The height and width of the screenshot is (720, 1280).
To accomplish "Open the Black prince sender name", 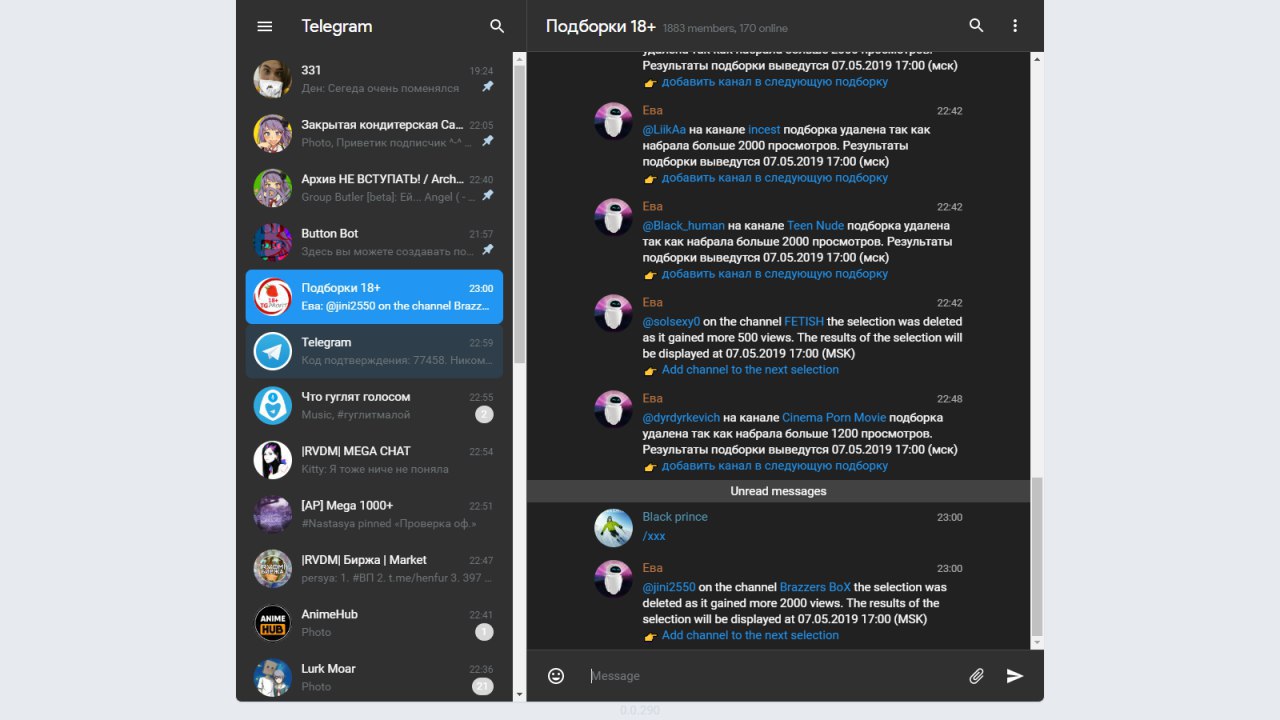I will click(675, 517).
